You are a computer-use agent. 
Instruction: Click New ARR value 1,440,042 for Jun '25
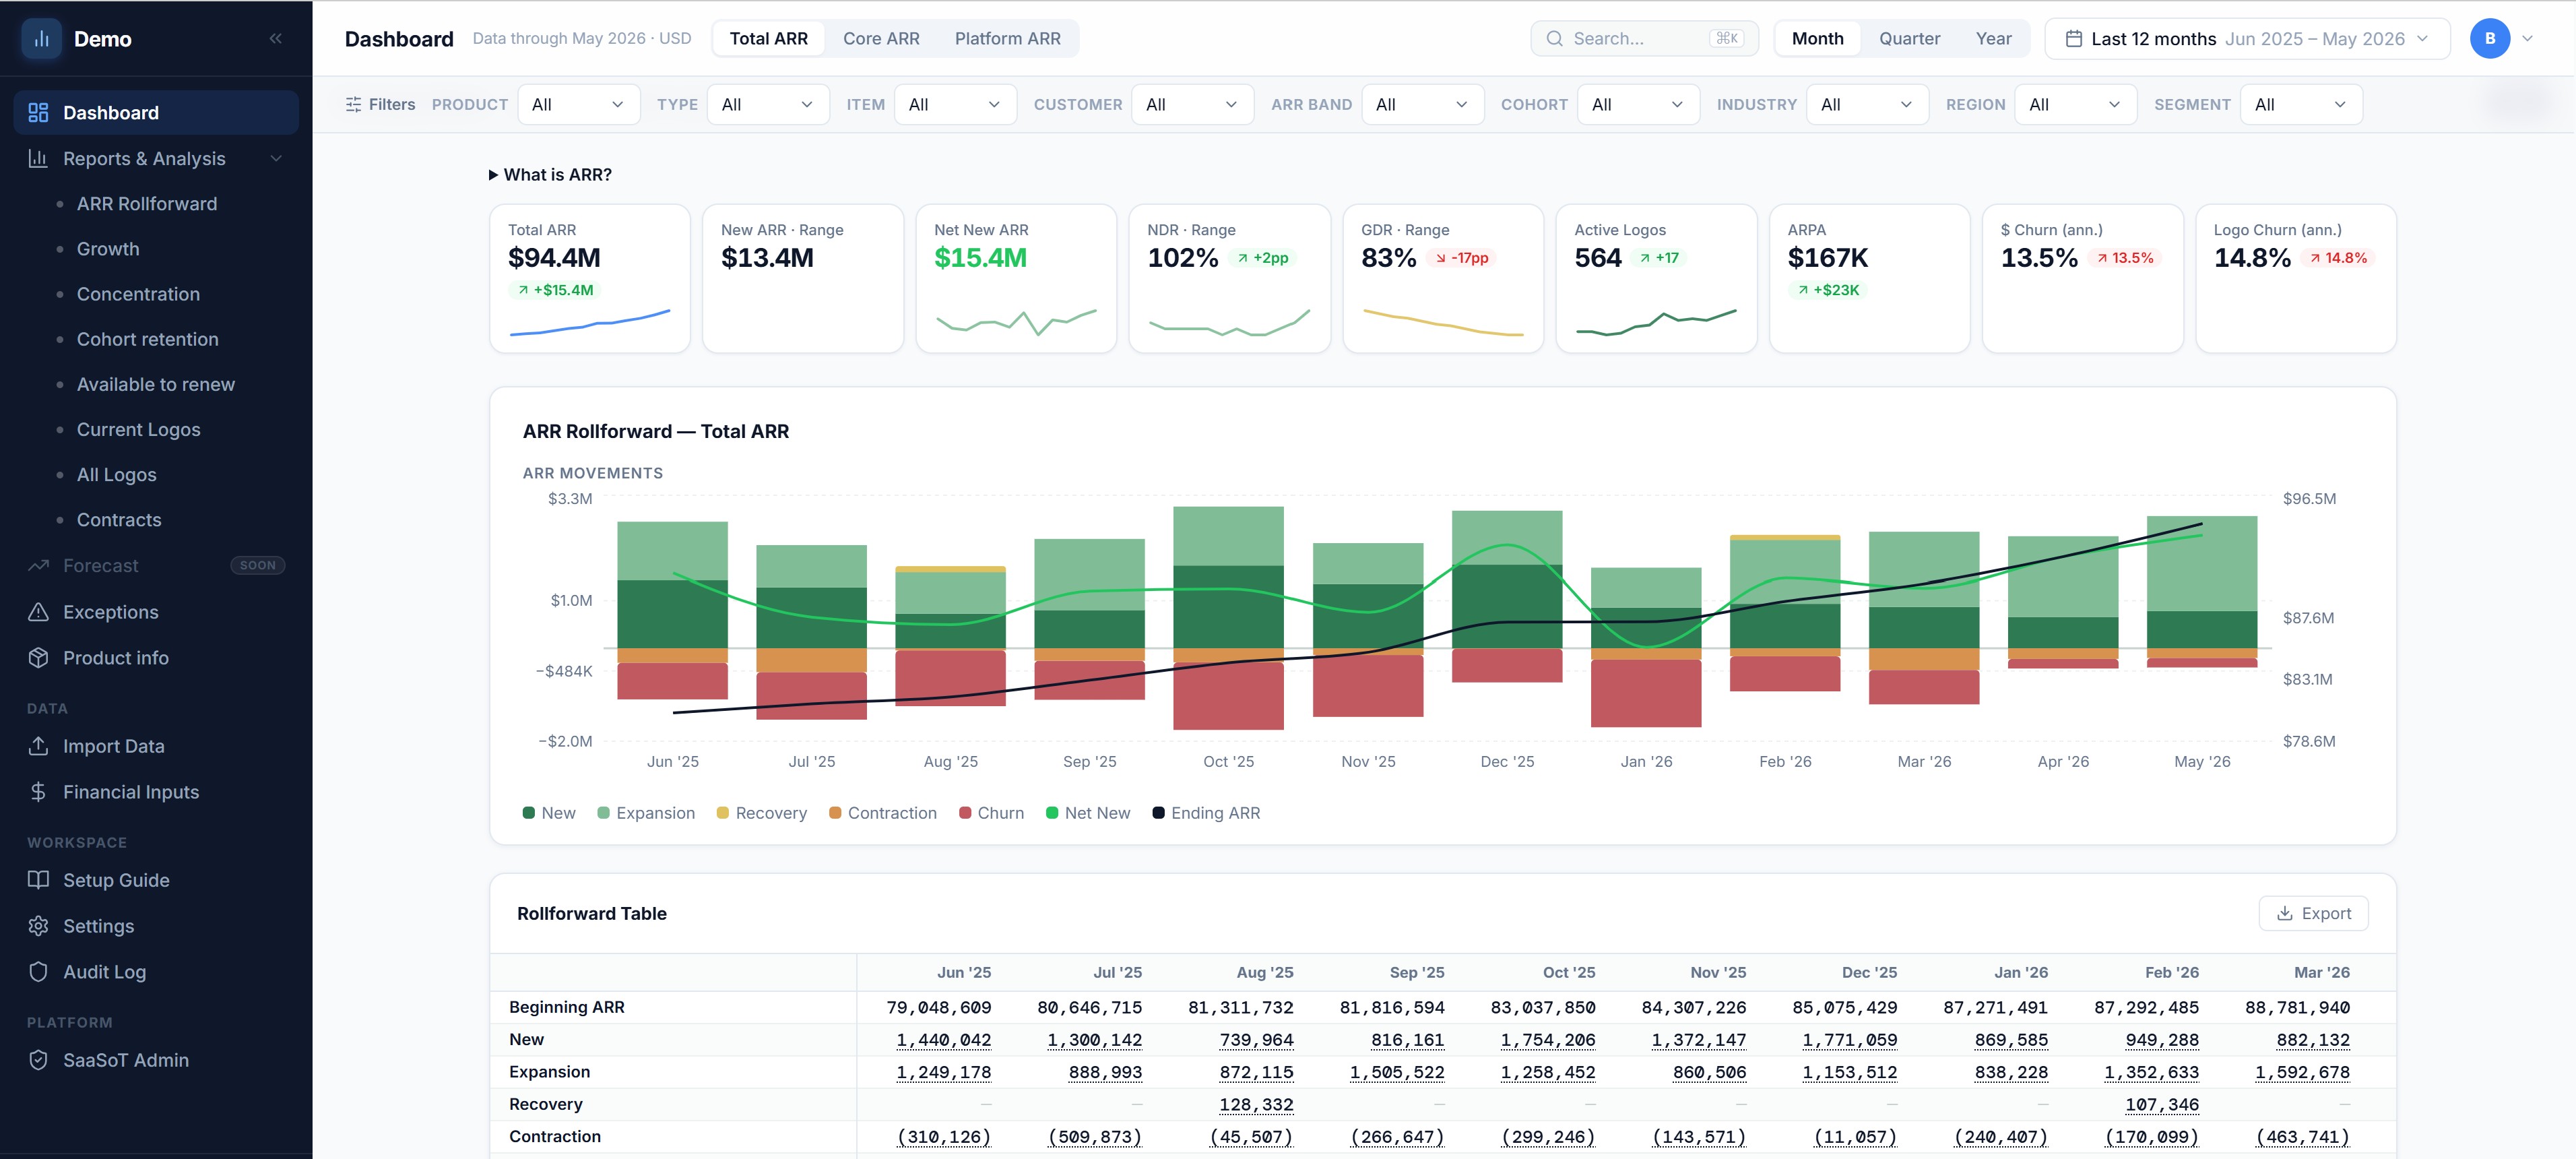coord(943,1040)
